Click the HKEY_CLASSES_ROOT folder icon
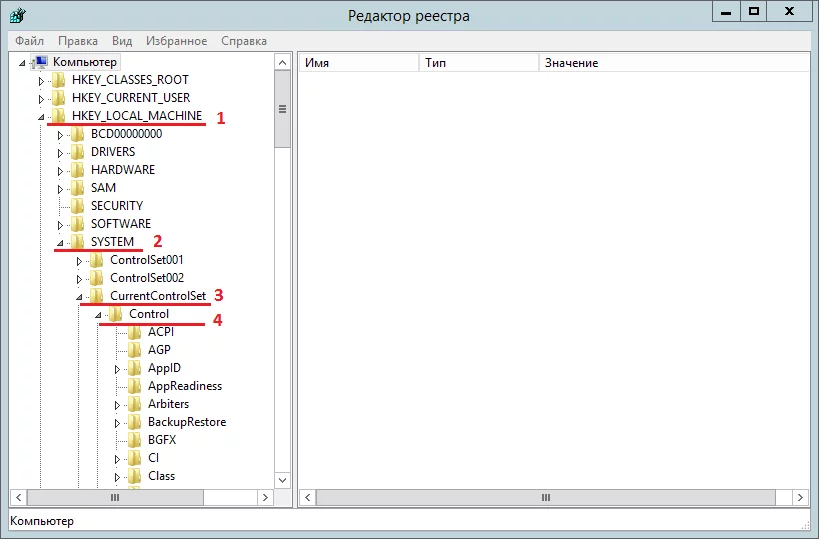 click(59, 80)
